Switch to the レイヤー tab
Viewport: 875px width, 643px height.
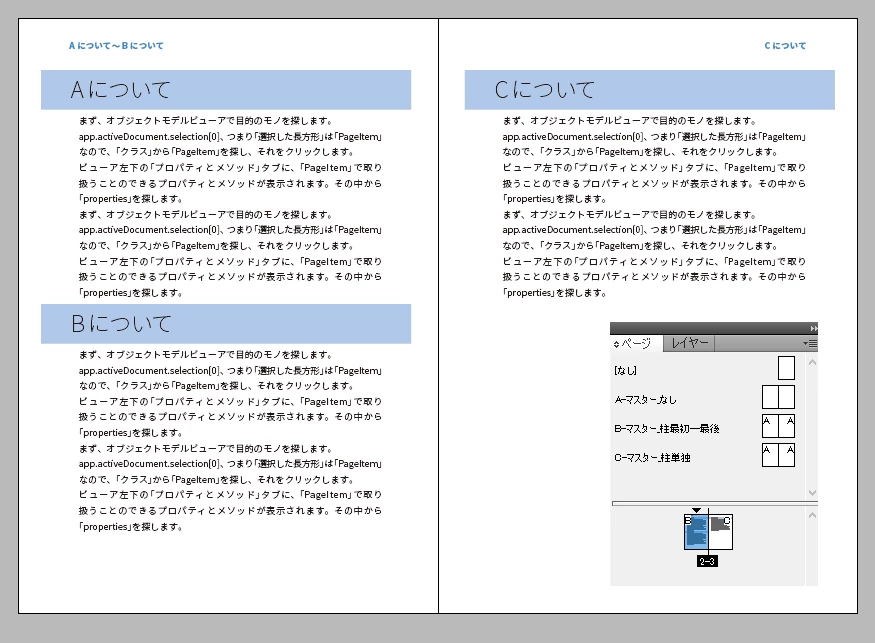coord(689,343)
